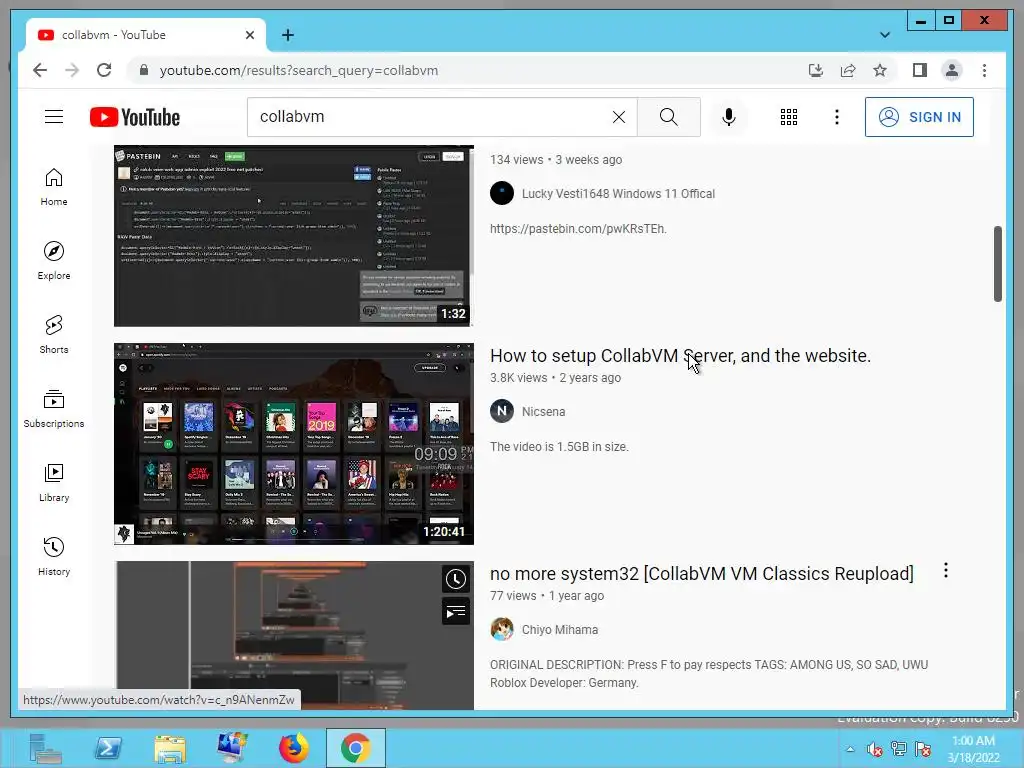Bookmark this page with the star

click(x=880, y=71)
